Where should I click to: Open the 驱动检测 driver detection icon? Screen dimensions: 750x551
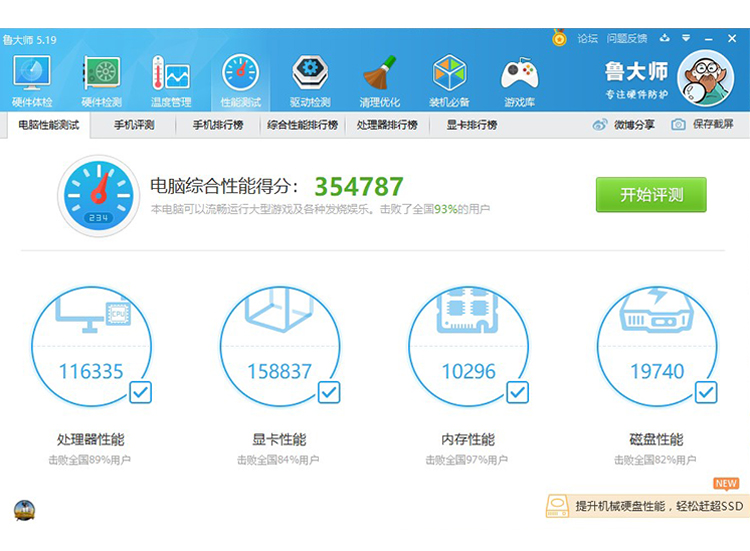(x=310, y=81)
